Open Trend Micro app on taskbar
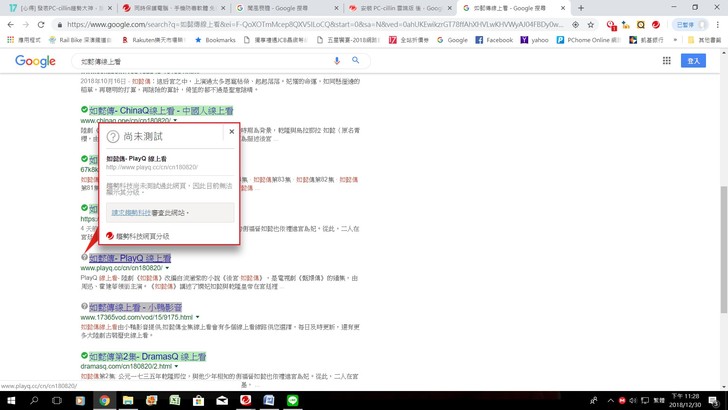Viewport: 728px width, 410px height. 246,400
